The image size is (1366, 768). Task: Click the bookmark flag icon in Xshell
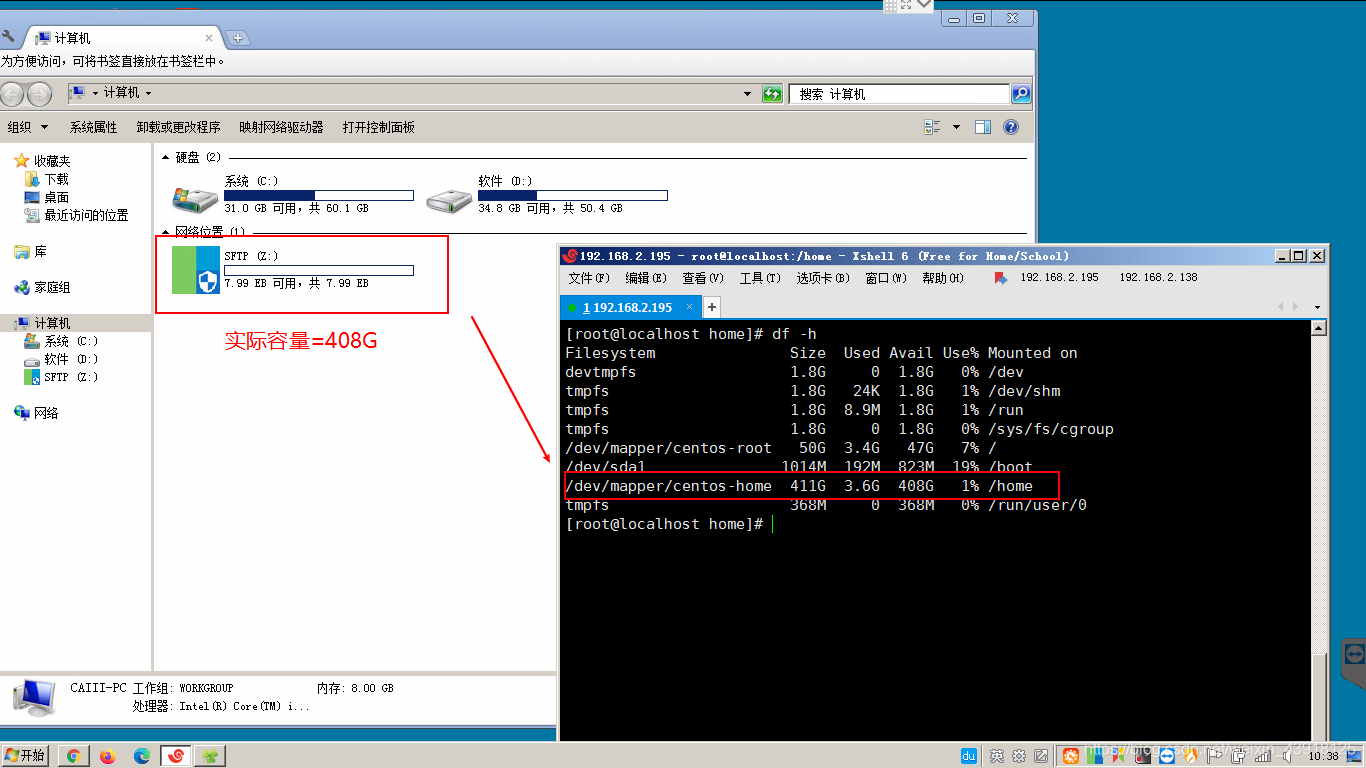tap(1001, 278)
